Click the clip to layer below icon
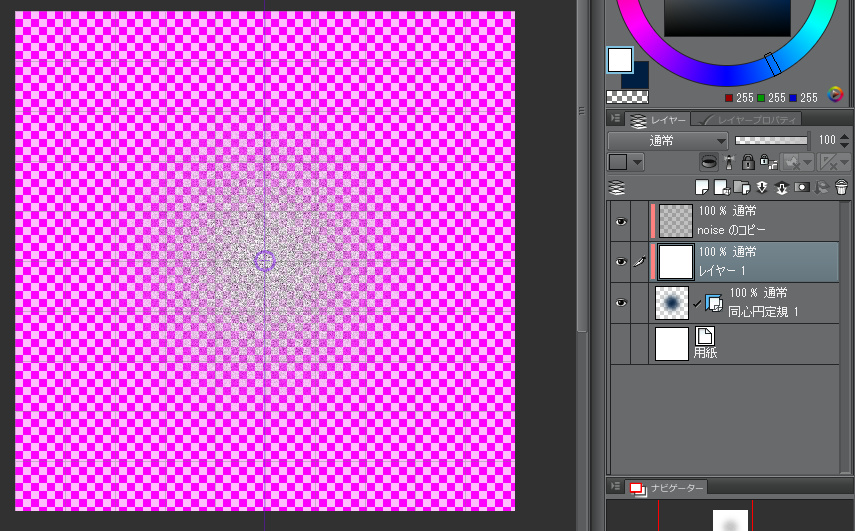 point(709,162)
